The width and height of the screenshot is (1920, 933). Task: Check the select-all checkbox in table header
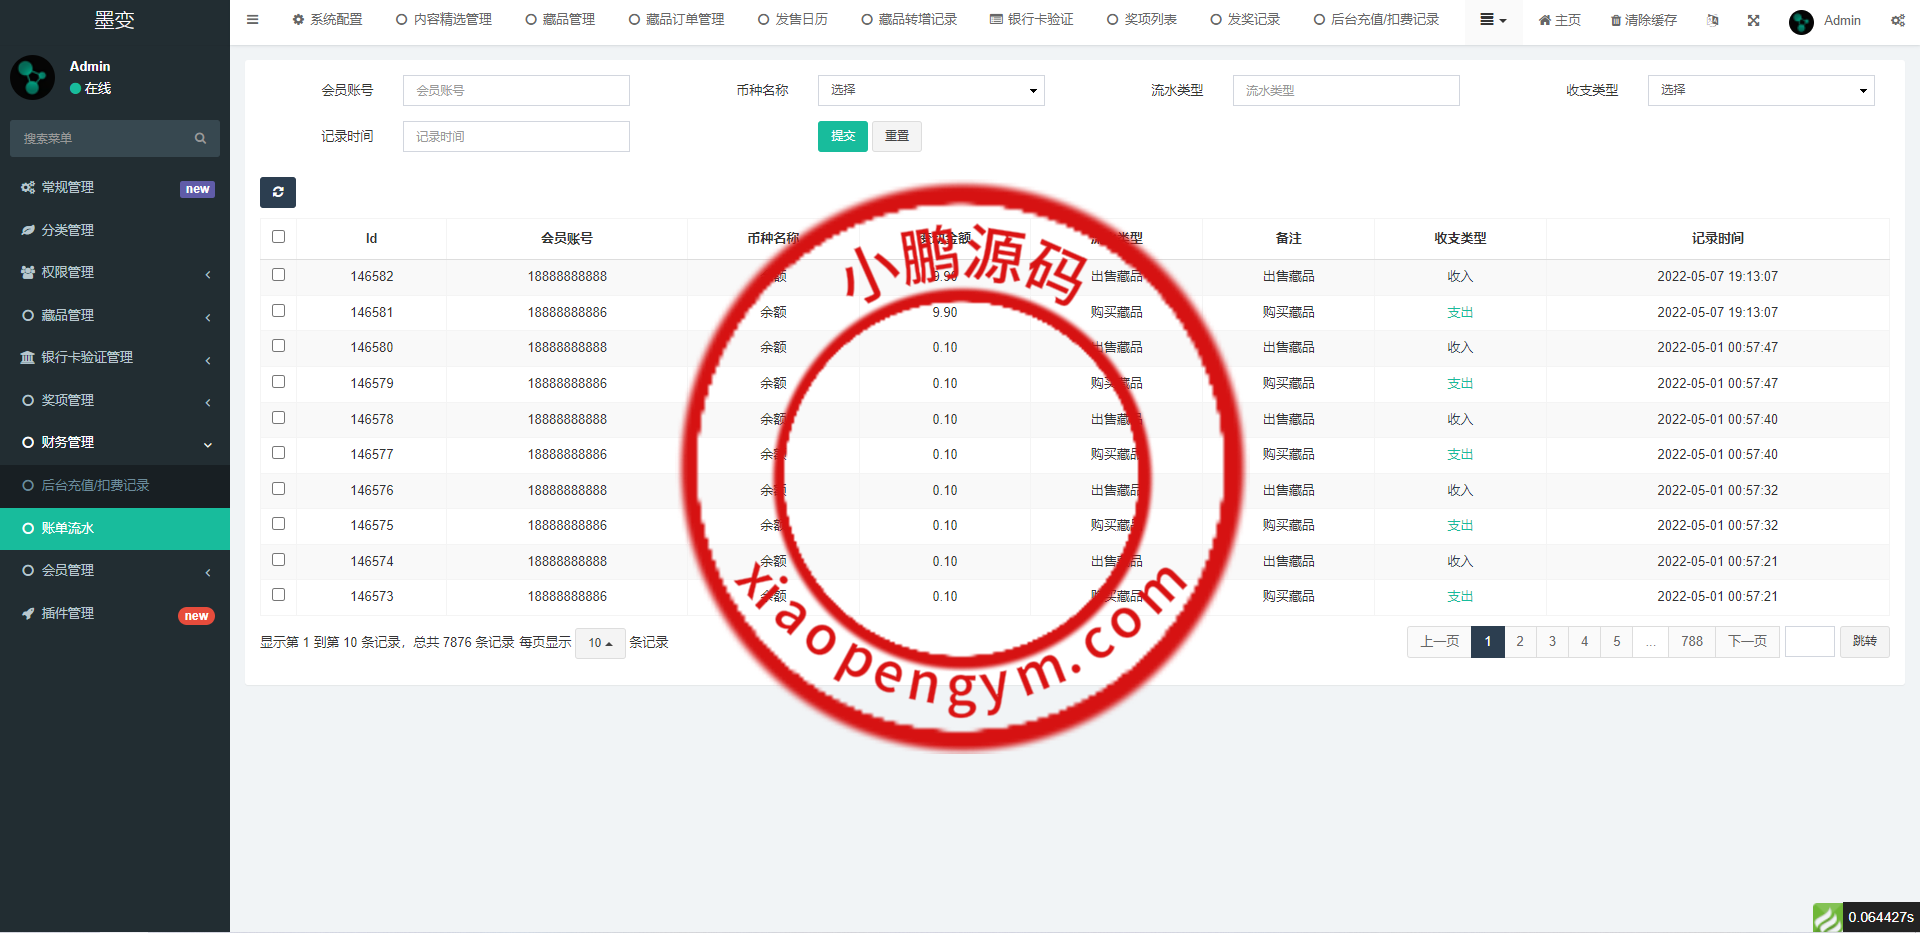point(278,237)
